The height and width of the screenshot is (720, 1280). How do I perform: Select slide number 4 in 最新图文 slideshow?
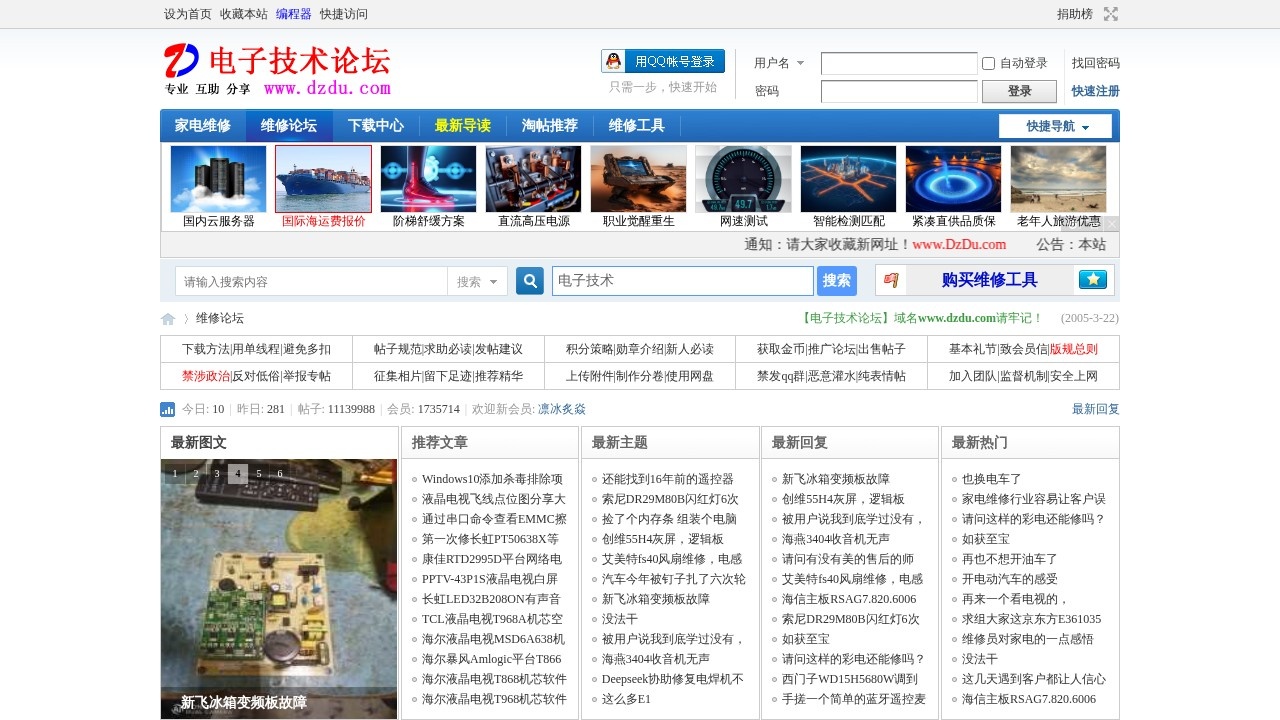pyautogui.click(x=238, y=474)
